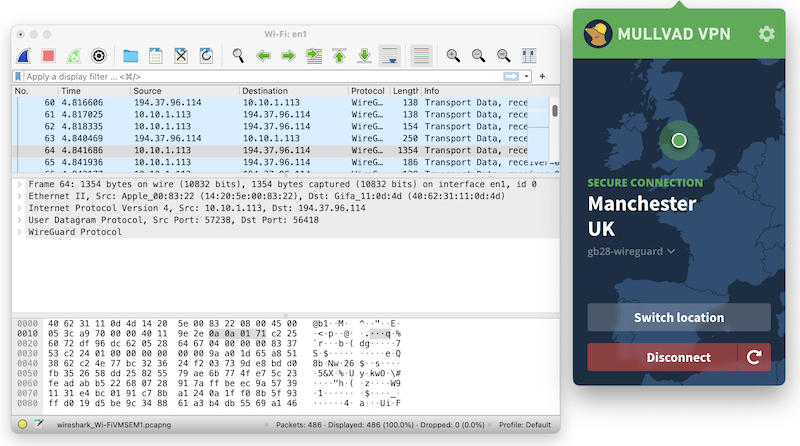
Task: Zoom out on packet text
Action: tap(479, 56)
